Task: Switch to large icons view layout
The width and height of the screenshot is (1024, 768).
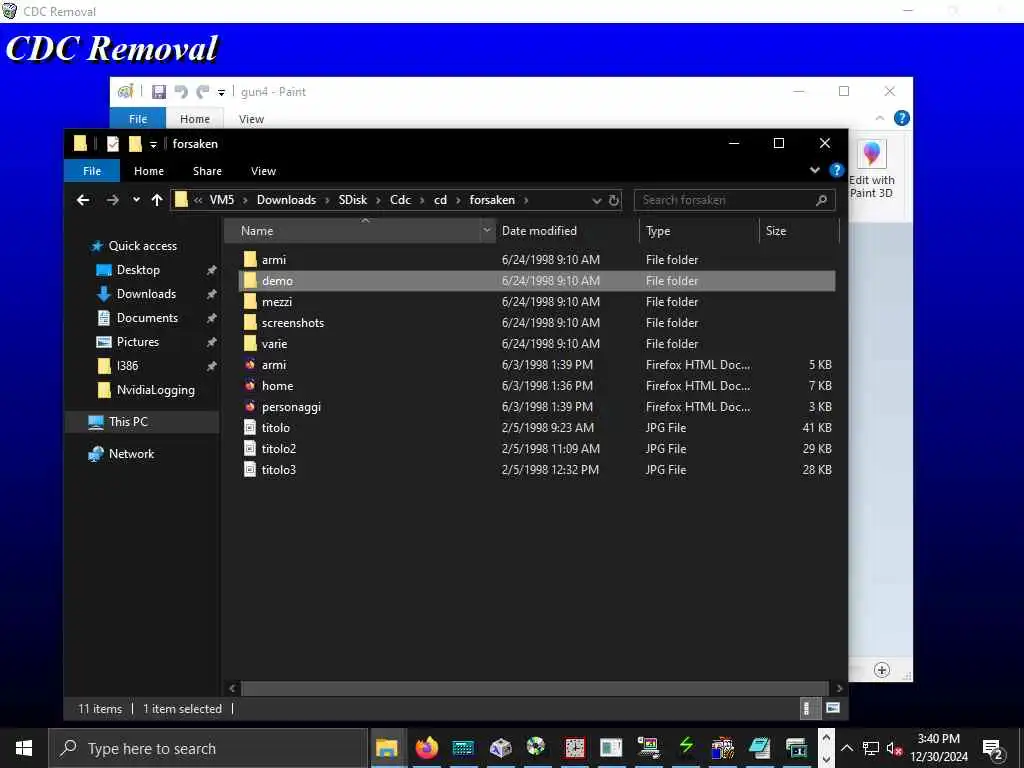Action: click(832, 708)
